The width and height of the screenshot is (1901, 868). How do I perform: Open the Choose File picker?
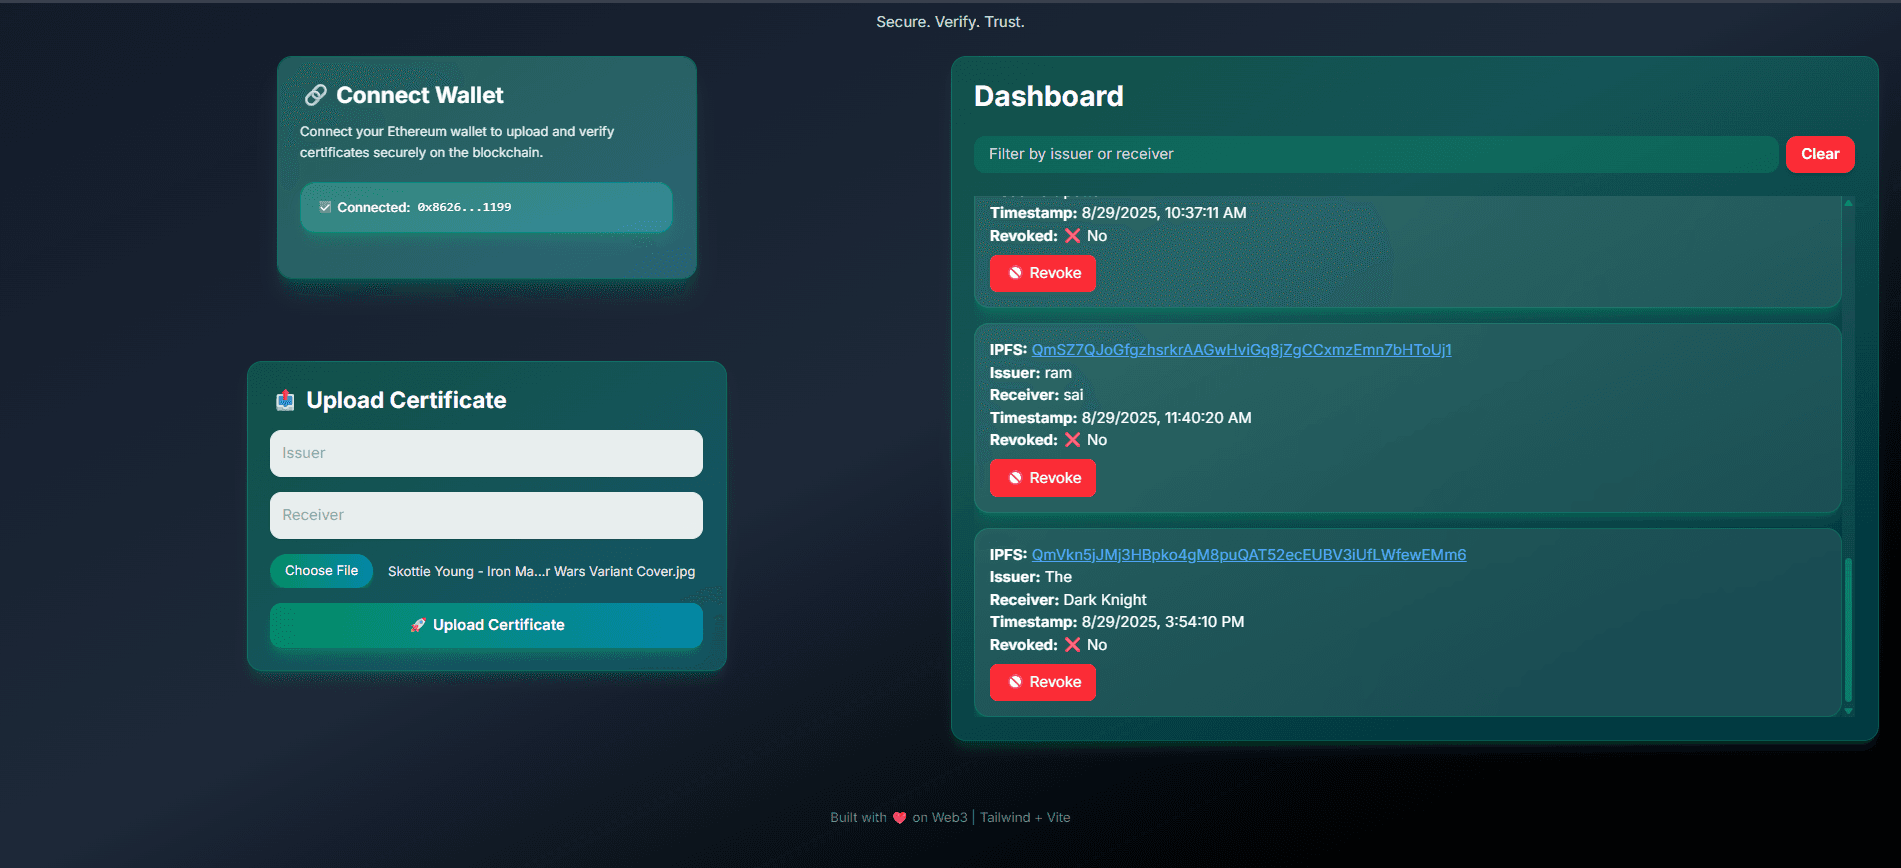click(321, 571)
